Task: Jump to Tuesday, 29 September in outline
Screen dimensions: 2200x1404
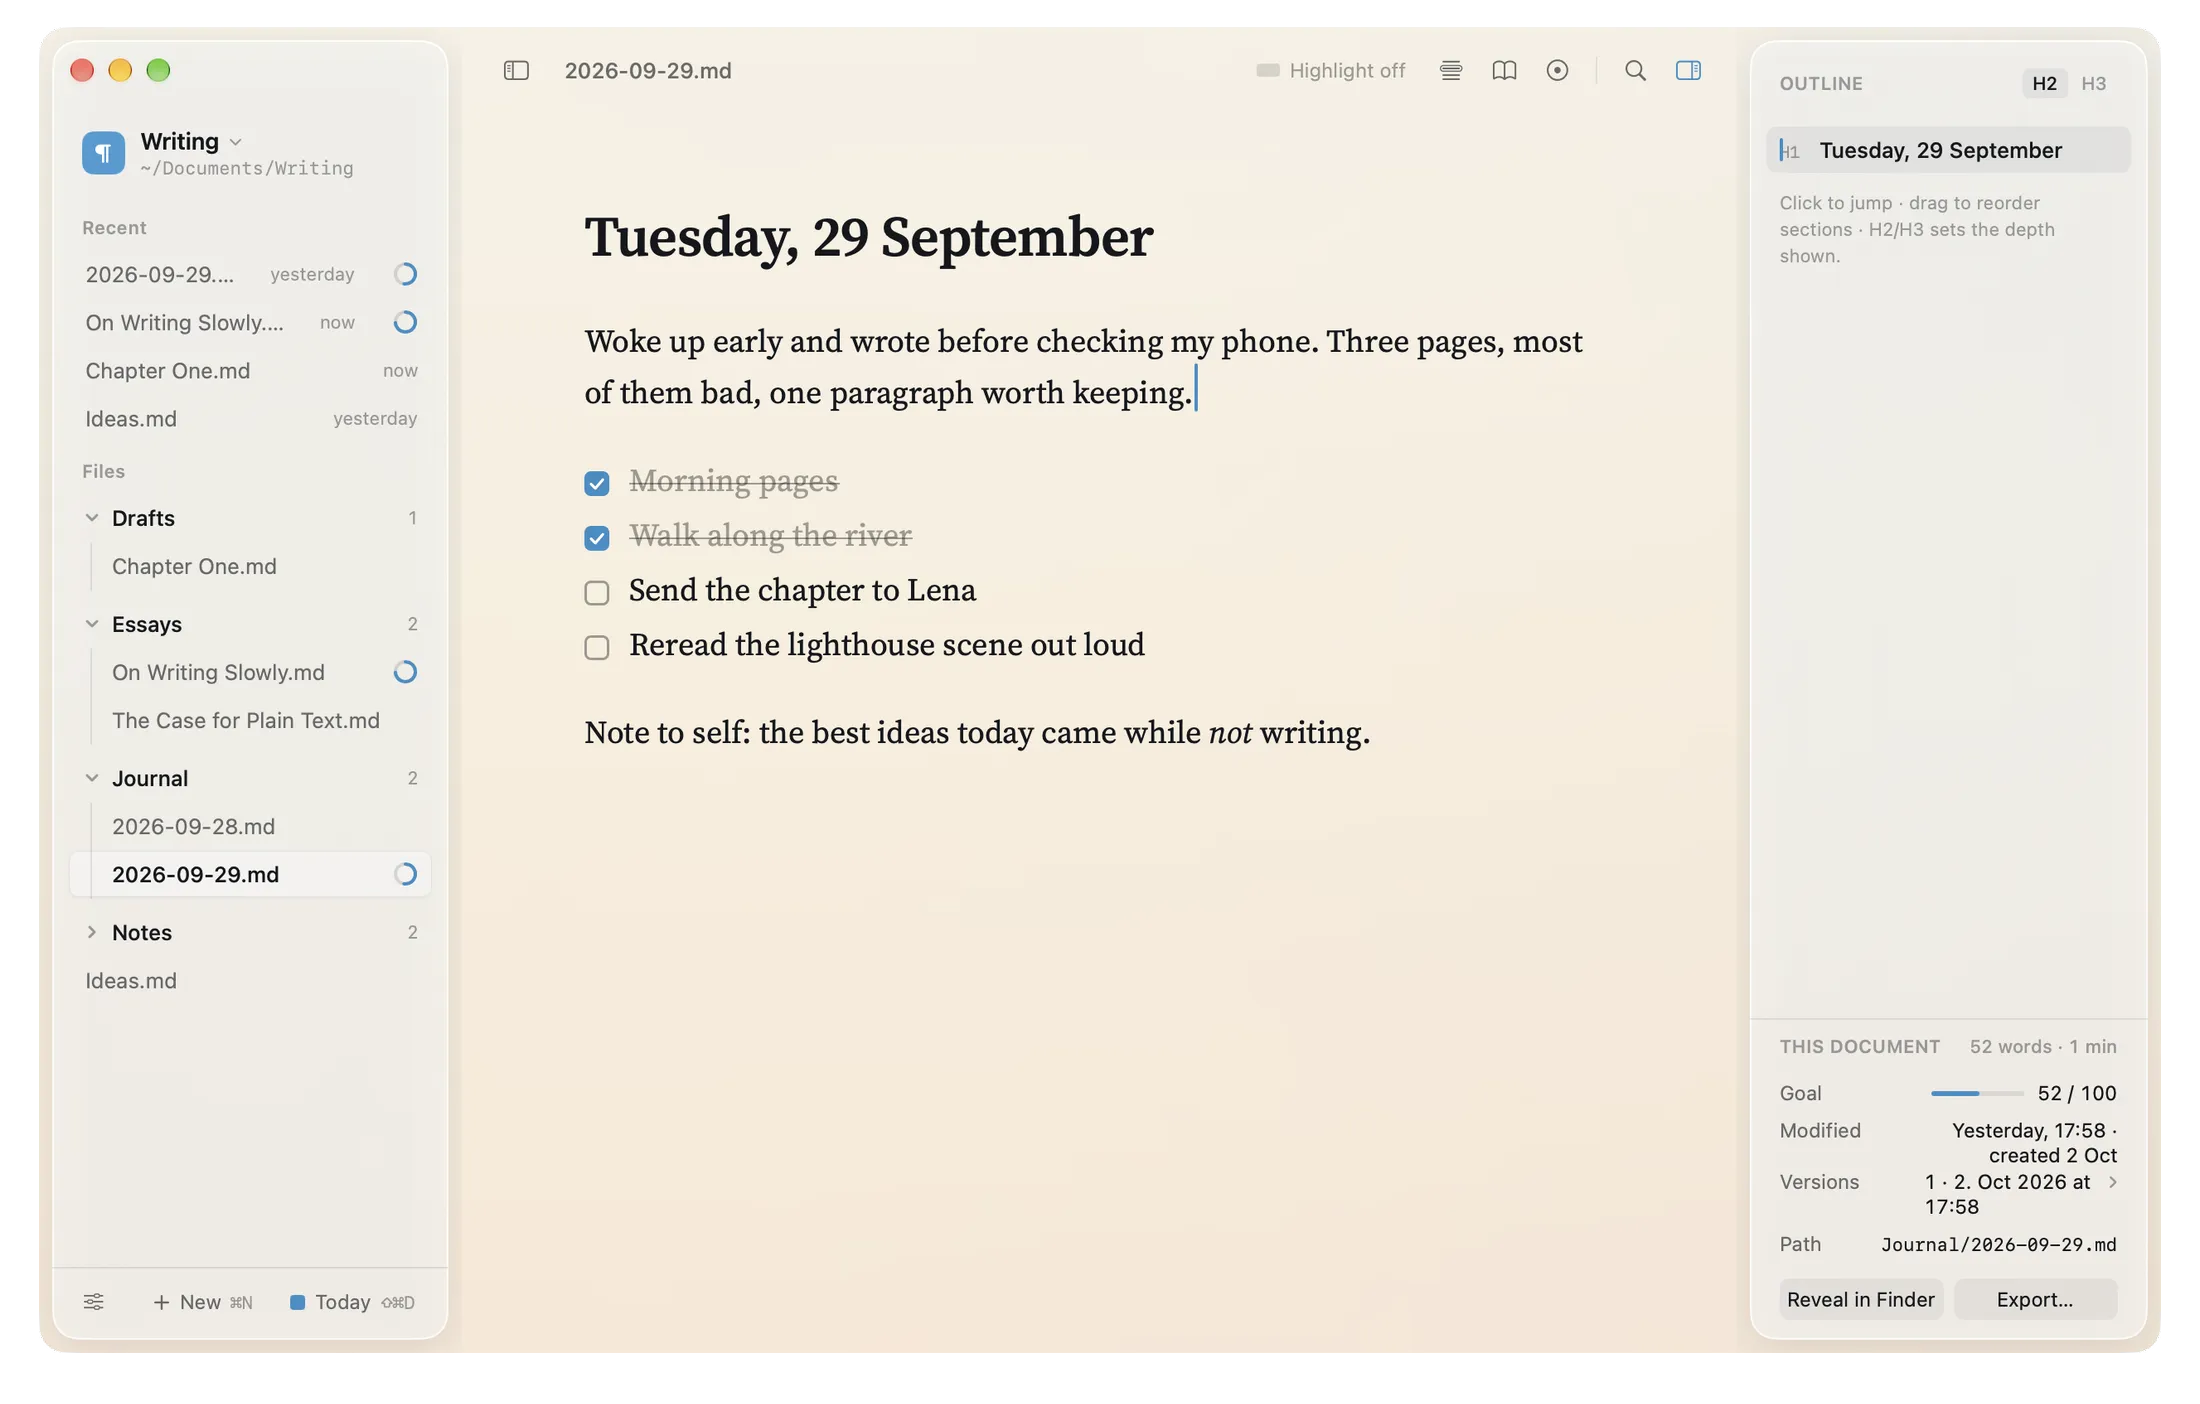Action: tap(1948, 150)
